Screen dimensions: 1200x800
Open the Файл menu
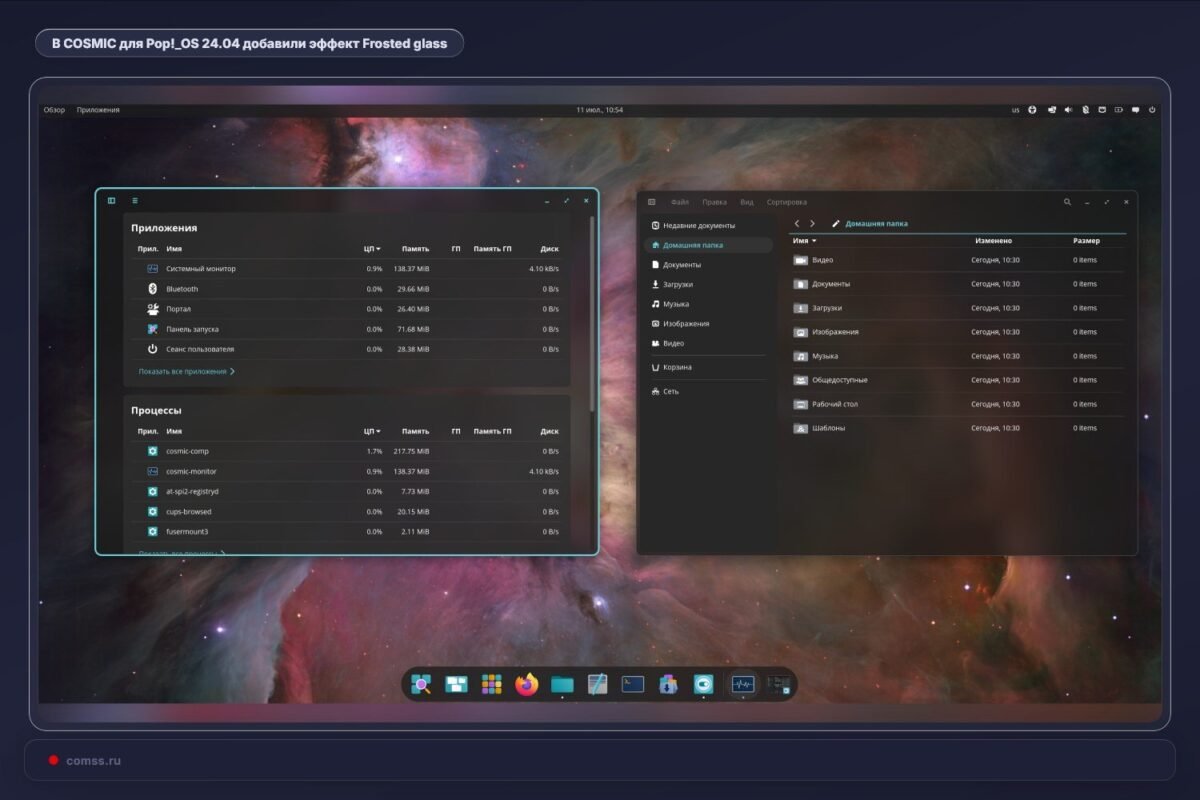click(x=680, y=202)
